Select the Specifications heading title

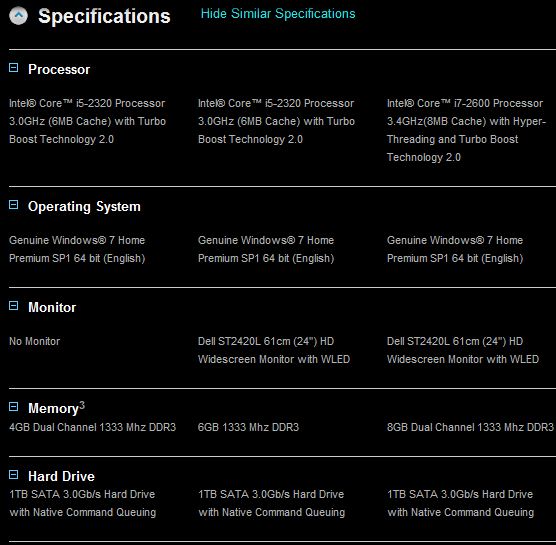click(x=104, y=16)
